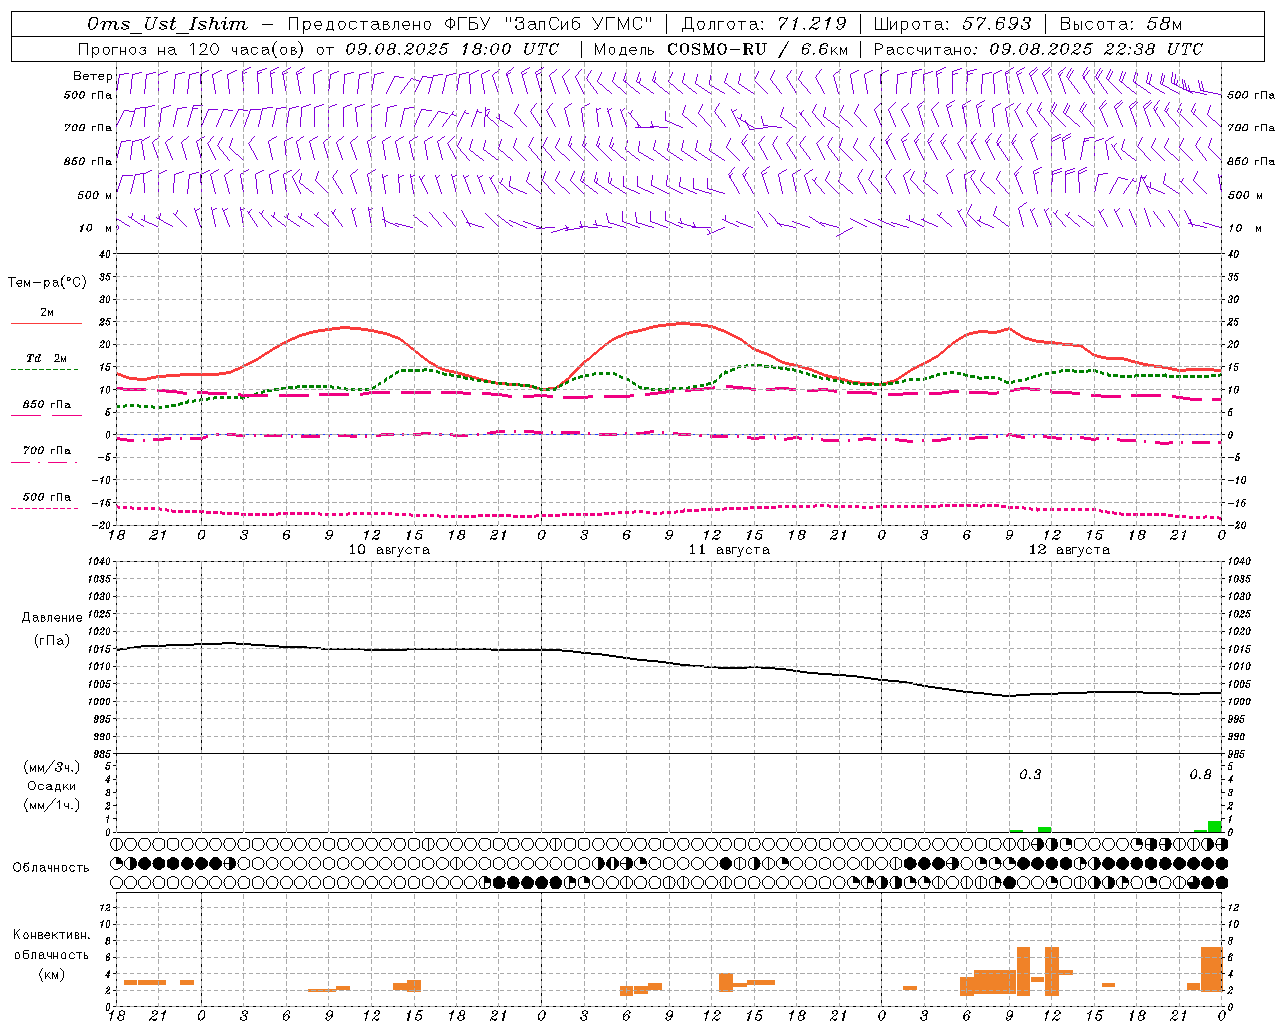Viewport: 1280px width, 1024px height.
Task: Click the Ветер panel label
Action: [92, 76]
